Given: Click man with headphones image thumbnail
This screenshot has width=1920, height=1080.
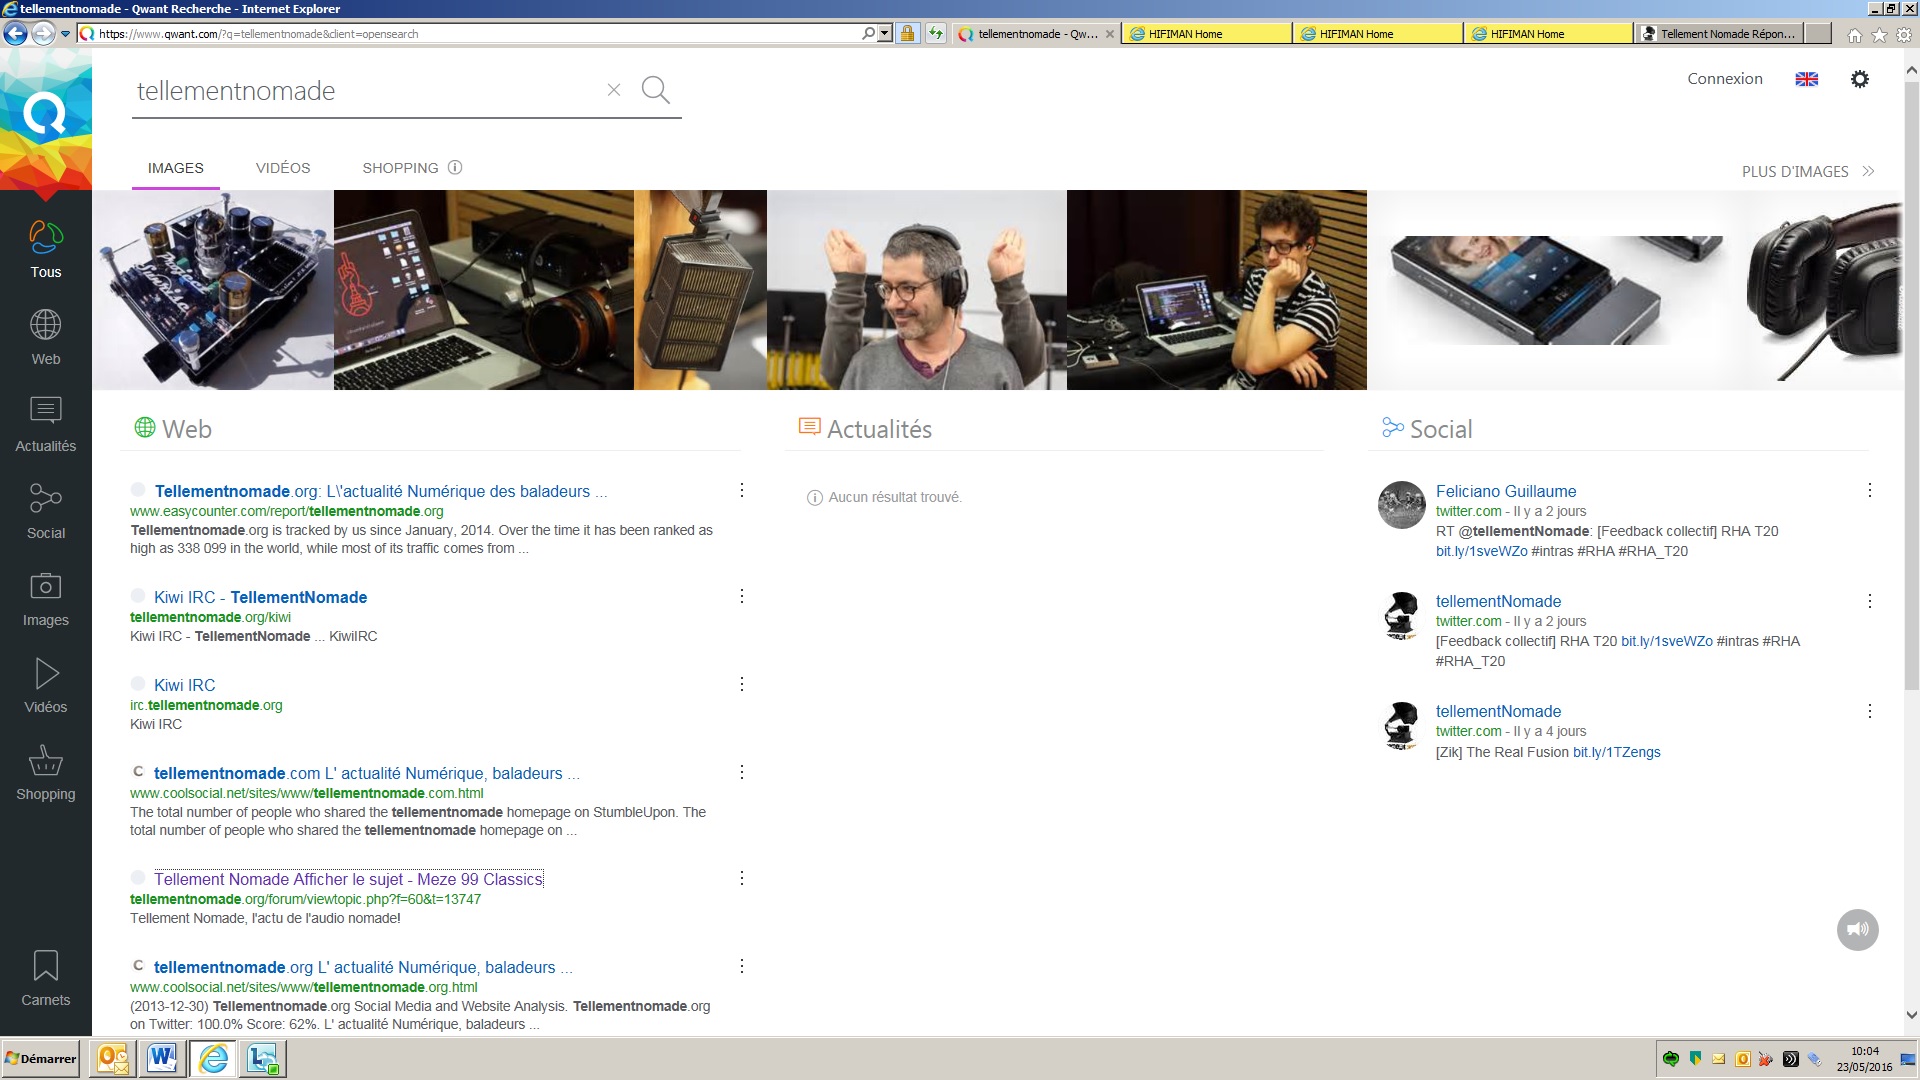Looking at the screenshot, I should 917,290.
